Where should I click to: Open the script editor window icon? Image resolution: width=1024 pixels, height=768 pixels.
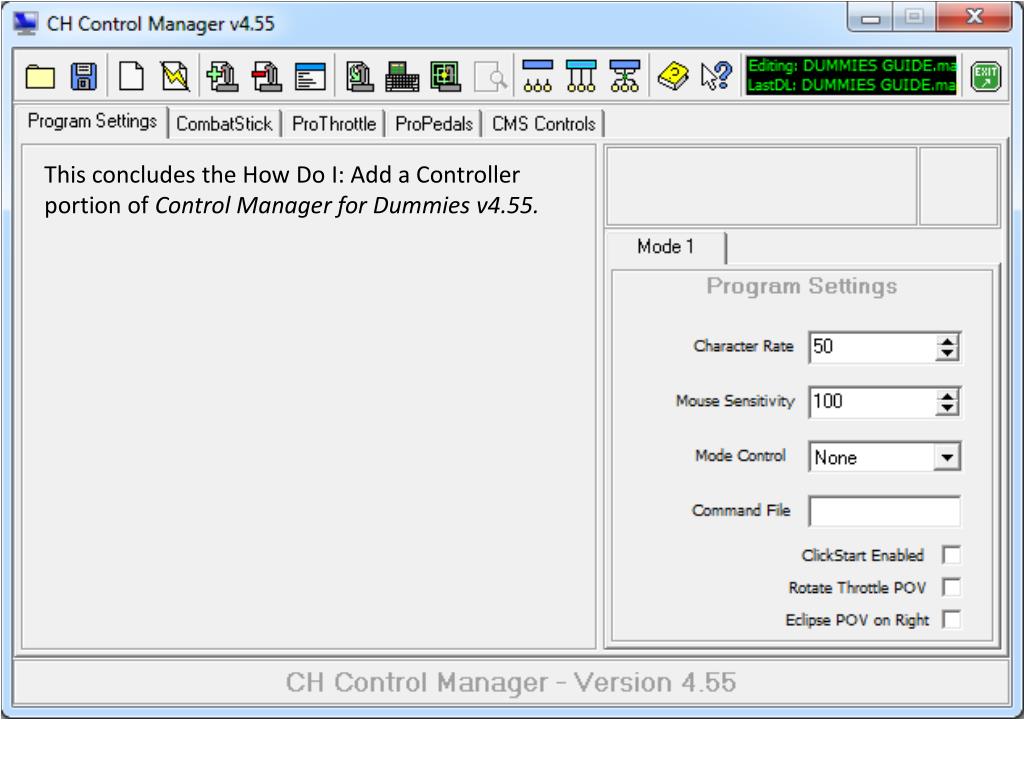pos(310,76)
